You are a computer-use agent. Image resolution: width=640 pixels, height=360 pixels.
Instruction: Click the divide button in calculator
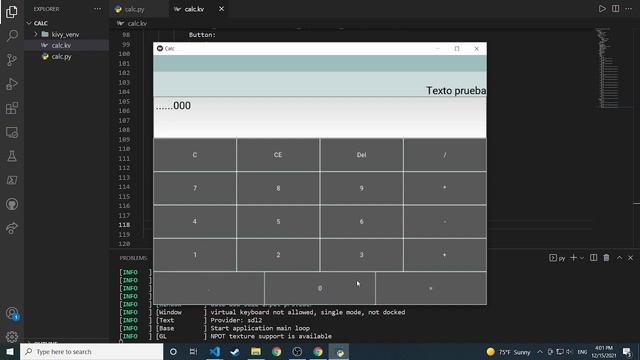tap(445, 155)
